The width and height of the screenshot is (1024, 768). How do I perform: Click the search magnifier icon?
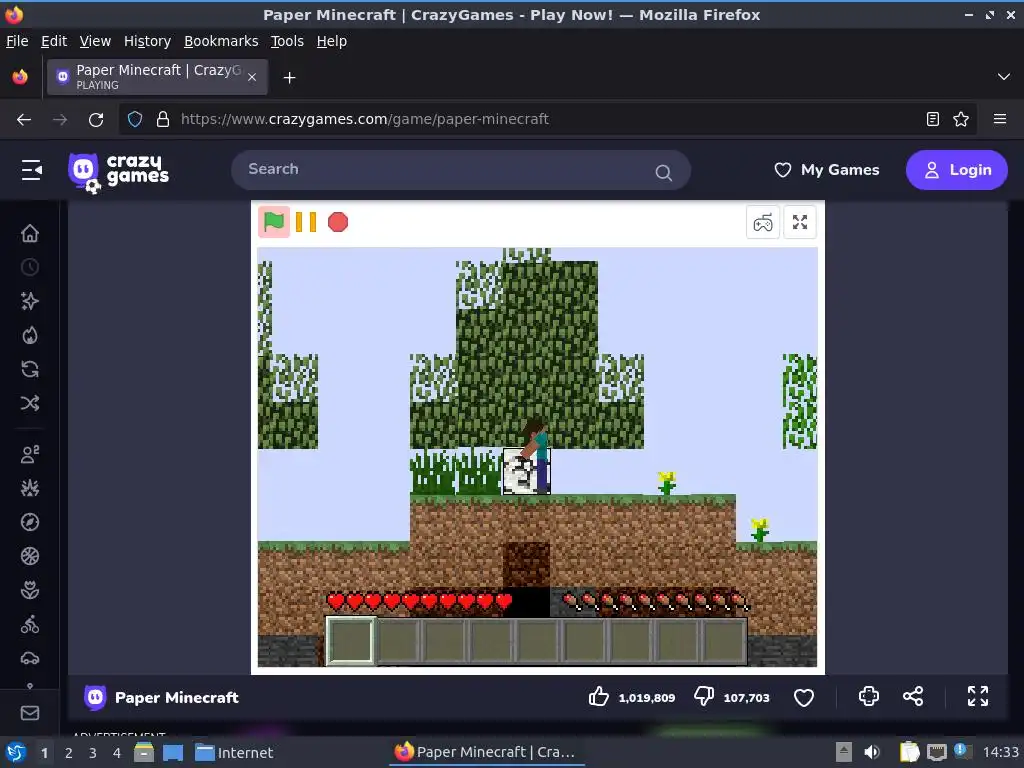click(x=664, y=172)
